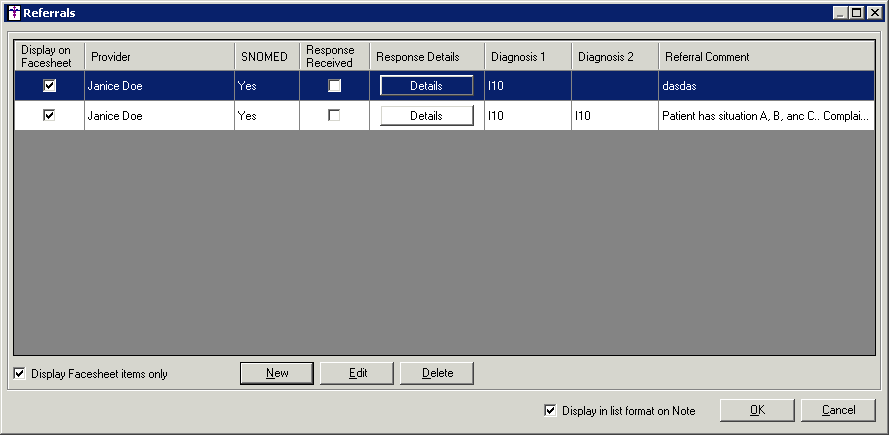Screen dimensions: 889x435
Task: Open Details for the second referral
Action: (426, 116)
